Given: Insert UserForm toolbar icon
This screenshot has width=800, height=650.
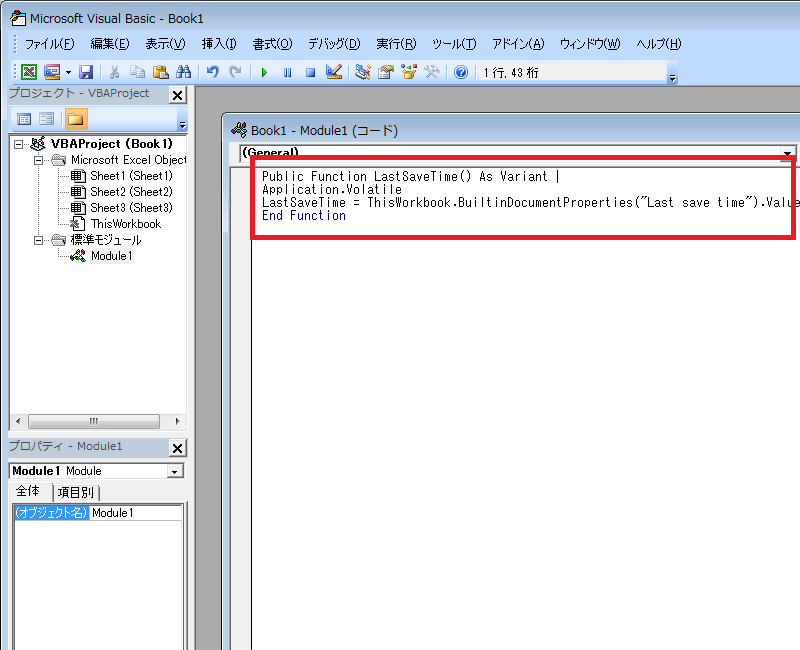Looking at the screenshot, I should pyautogui.click(x=52, y=72).
